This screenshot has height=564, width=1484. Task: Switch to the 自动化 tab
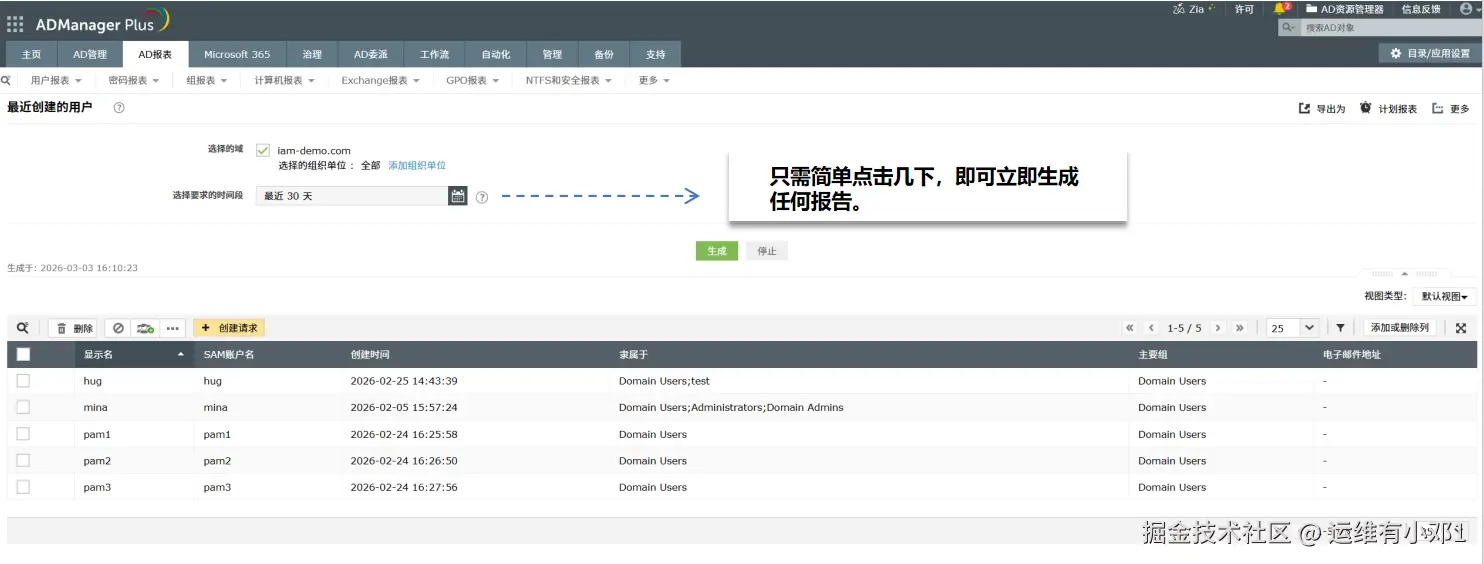pyautogui.click(x=496, y=54)
